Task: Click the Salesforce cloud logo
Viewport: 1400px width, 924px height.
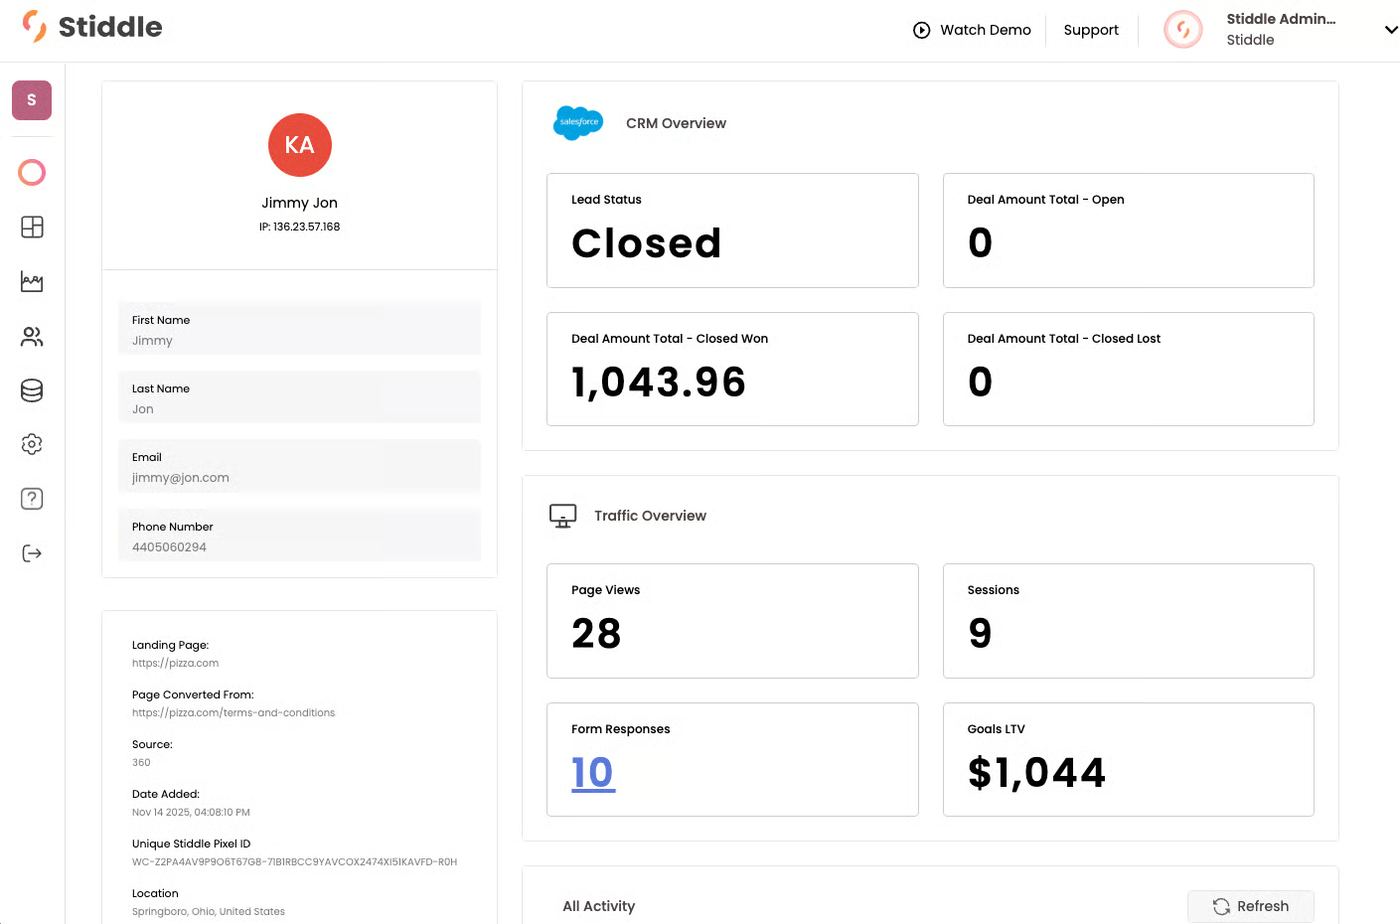Action: (578, 123)
